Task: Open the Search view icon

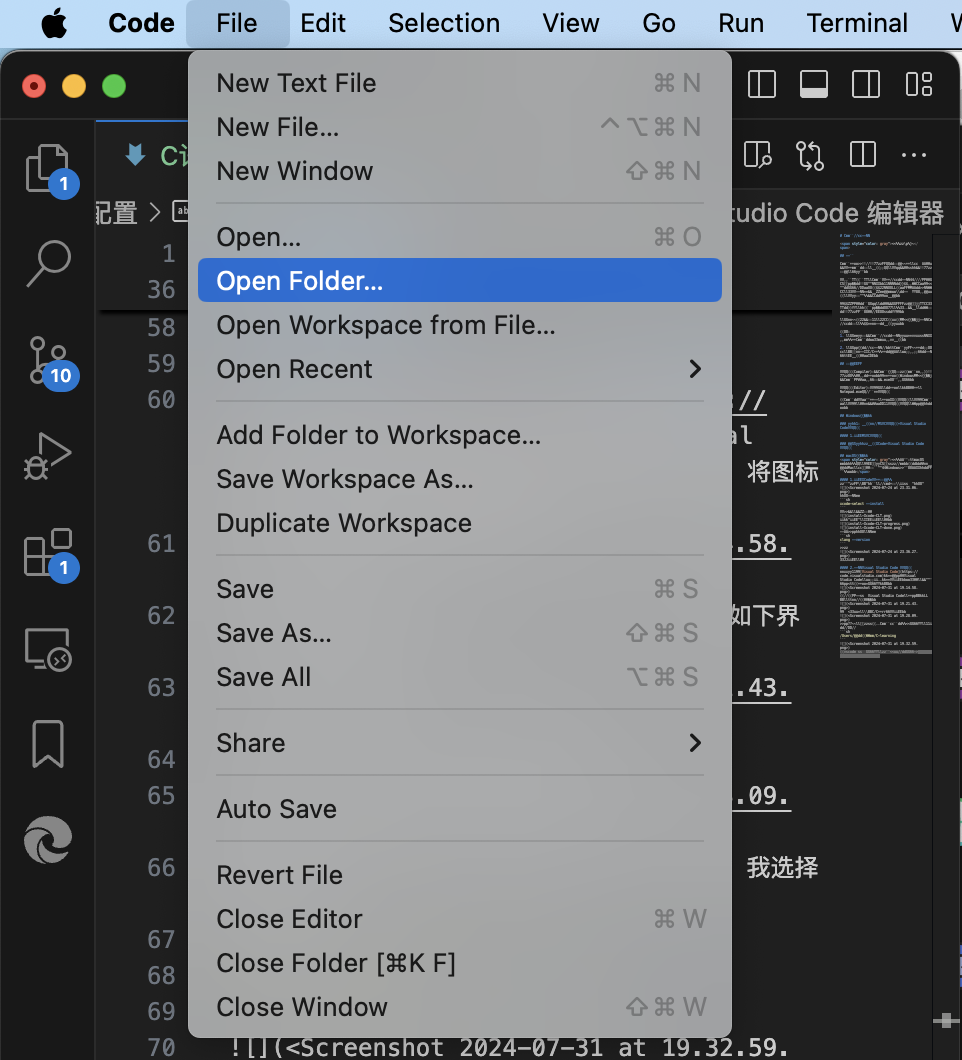Action: (x=47, y=263)
